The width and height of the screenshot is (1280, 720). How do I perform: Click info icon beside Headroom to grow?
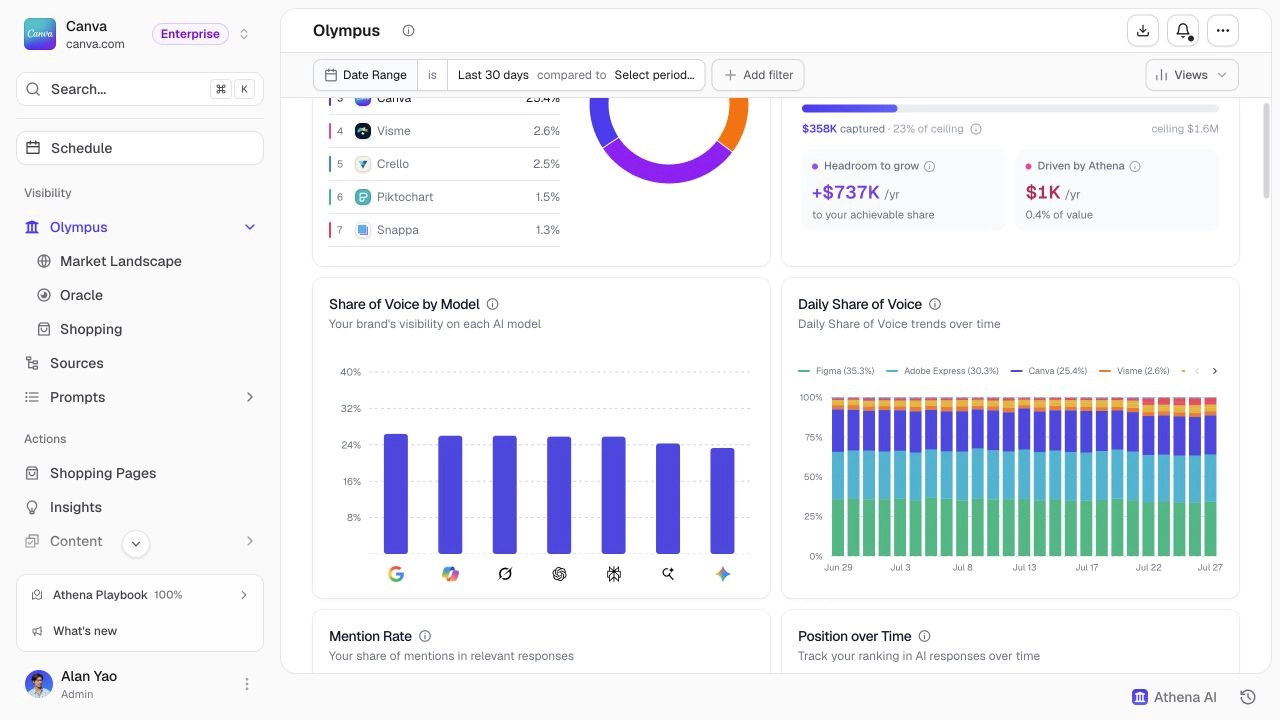929,166
